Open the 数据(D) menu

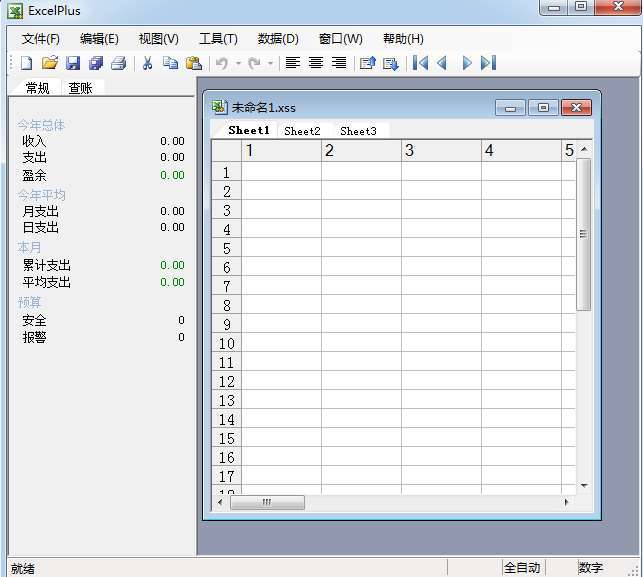coord(278,39)
